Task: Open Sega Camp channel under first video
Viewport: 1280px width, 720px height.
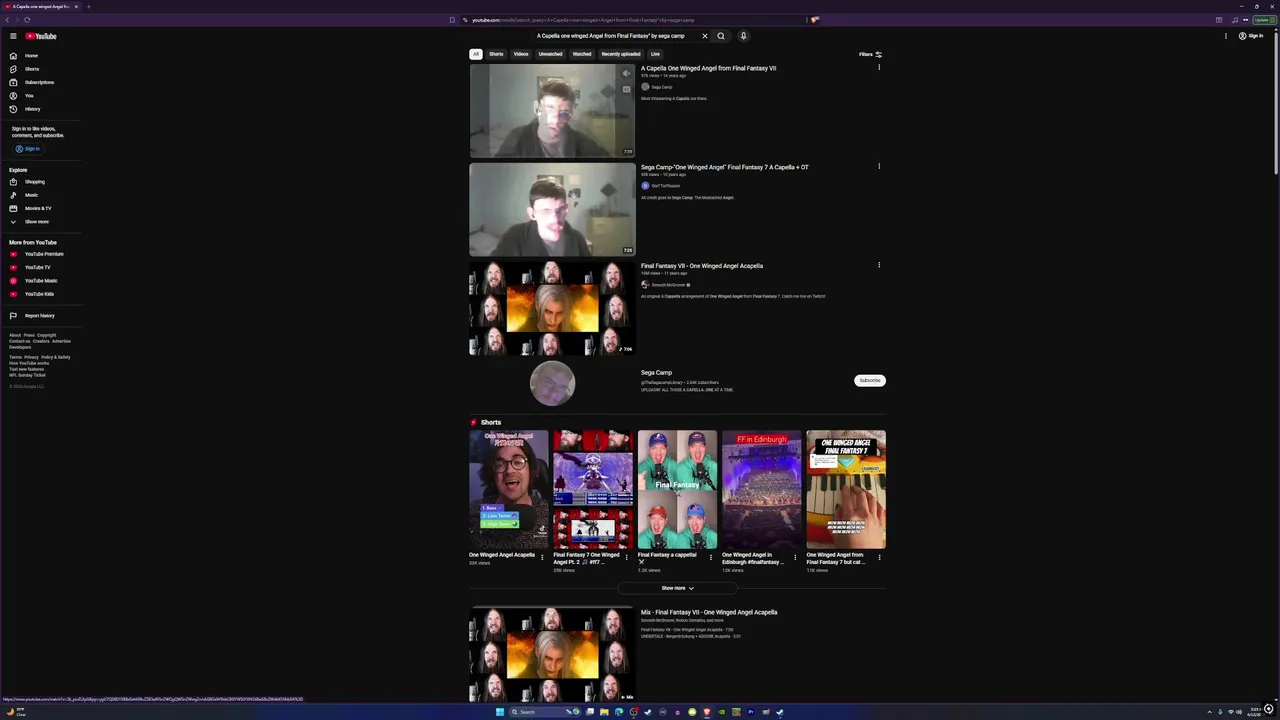Action: tap(661, 87)
